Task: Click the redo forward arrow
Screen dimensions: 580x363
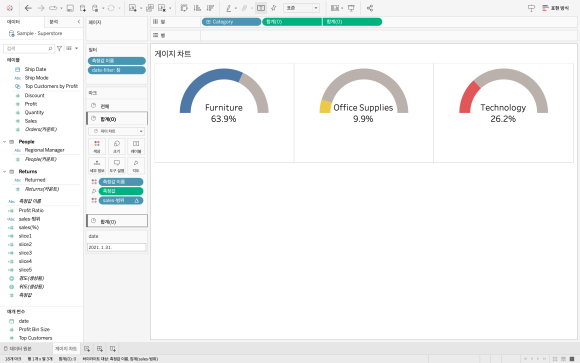Action: pyautogui.click(x=41, y=8)
